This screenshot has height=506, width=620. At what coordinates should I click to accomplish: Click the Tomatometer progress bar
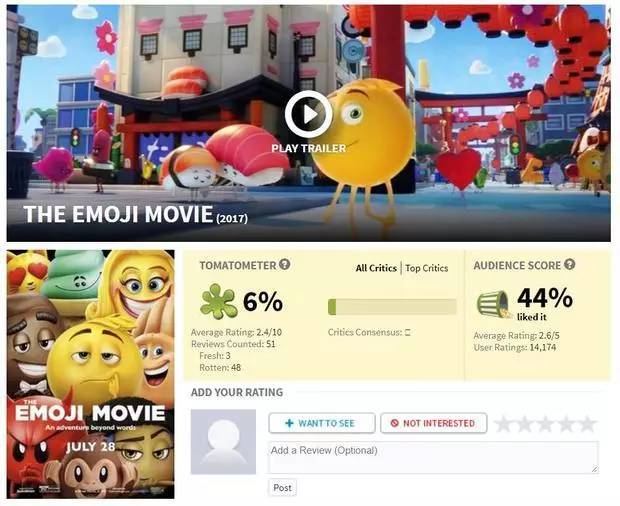[392, 307]
